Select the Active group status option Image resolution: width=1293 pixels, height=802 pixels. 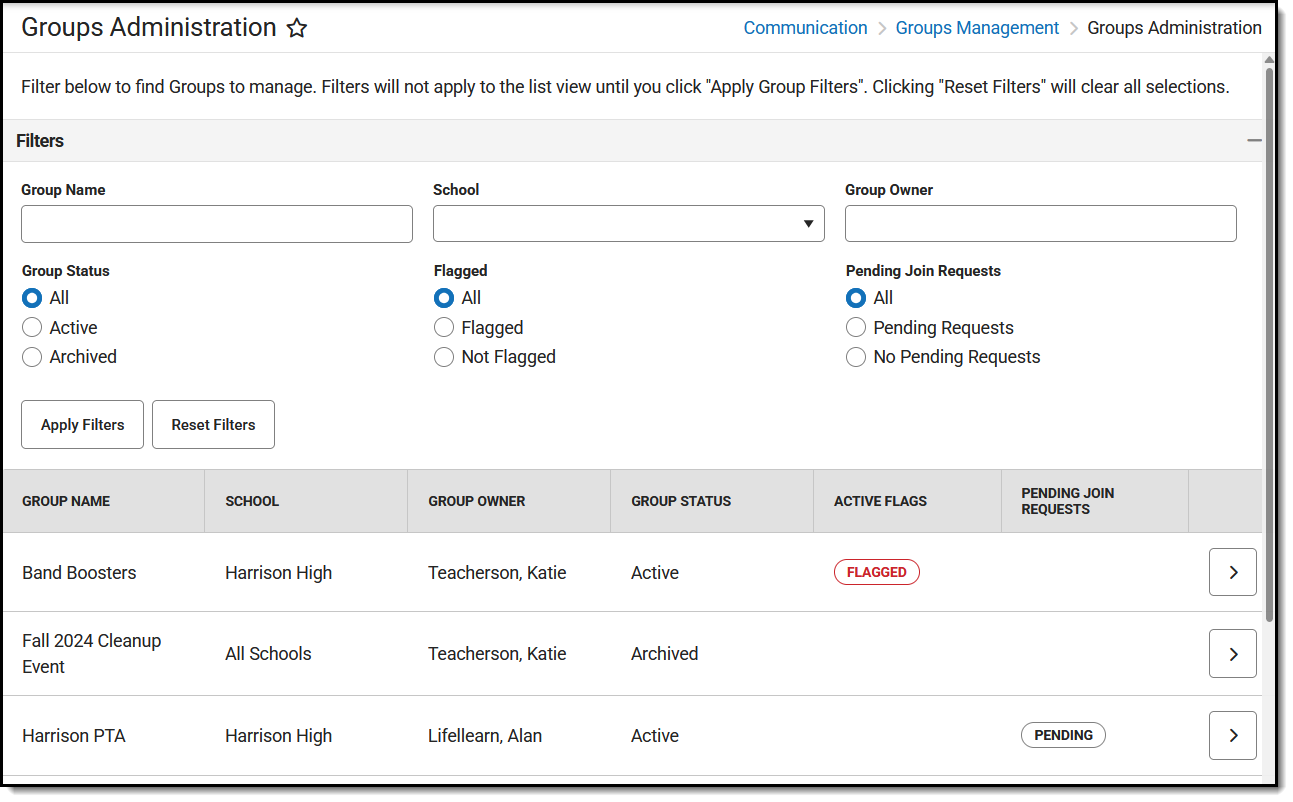[31, 327]
